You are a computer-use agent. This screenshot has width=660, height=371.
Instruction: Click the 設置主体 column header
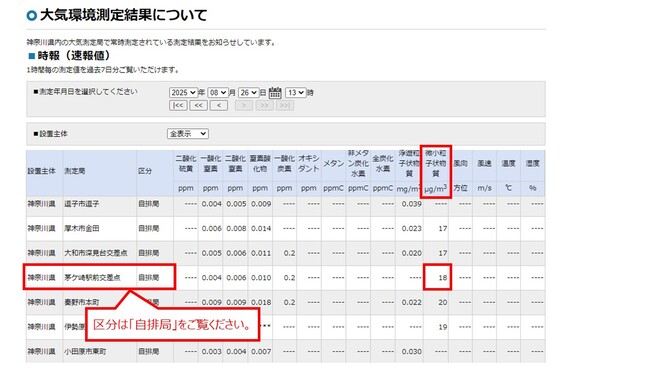point(42,171)
